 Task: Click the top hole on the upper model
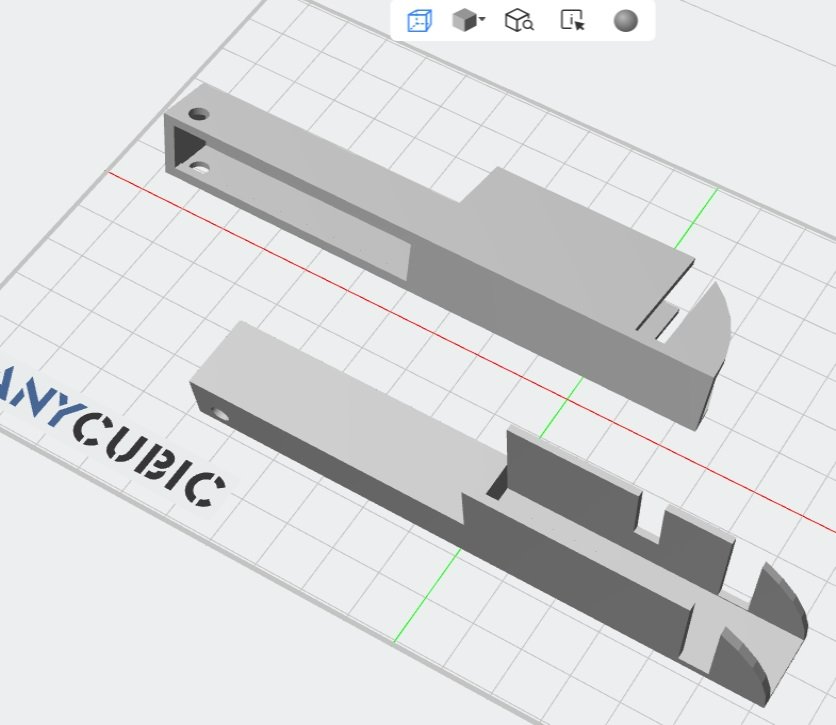(201, 115)
